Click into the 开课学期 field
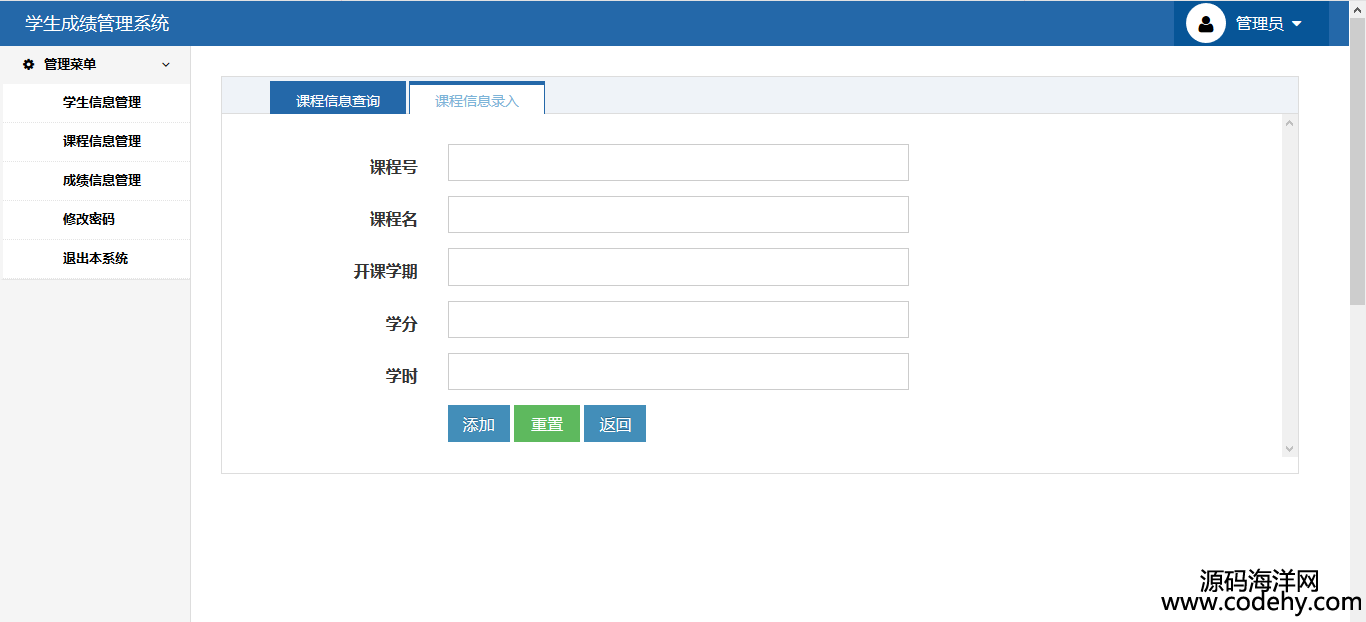The width and height of the screenshot is (1366, 622). (678, 267)
